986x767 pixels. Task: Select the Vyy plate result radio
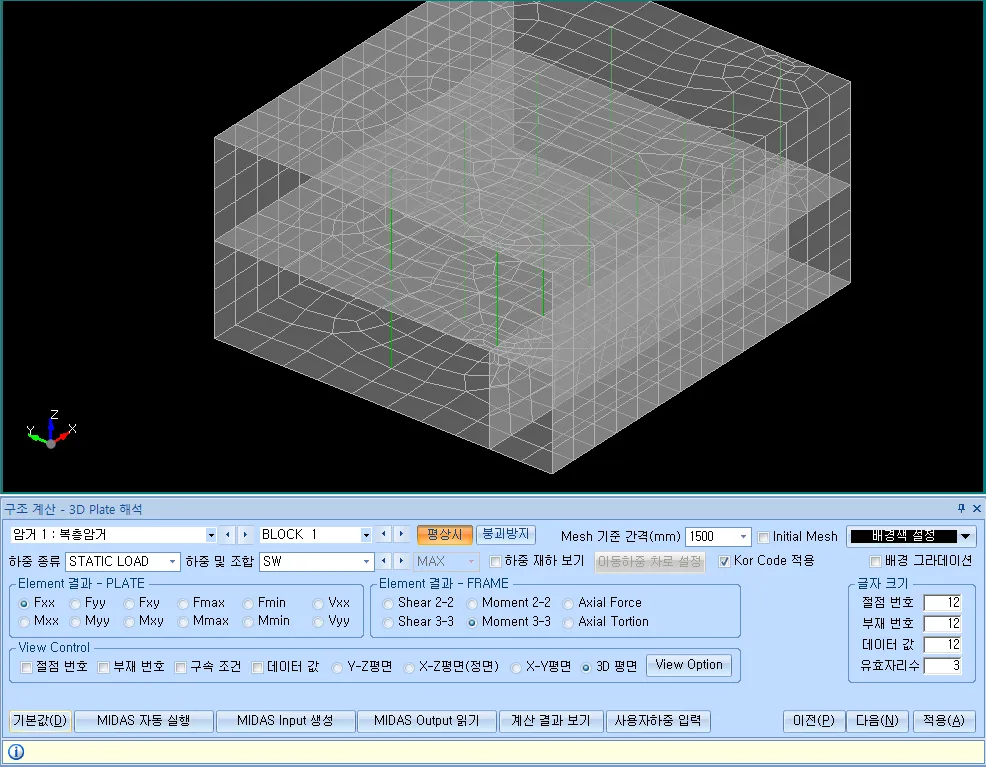coord(318,622)
